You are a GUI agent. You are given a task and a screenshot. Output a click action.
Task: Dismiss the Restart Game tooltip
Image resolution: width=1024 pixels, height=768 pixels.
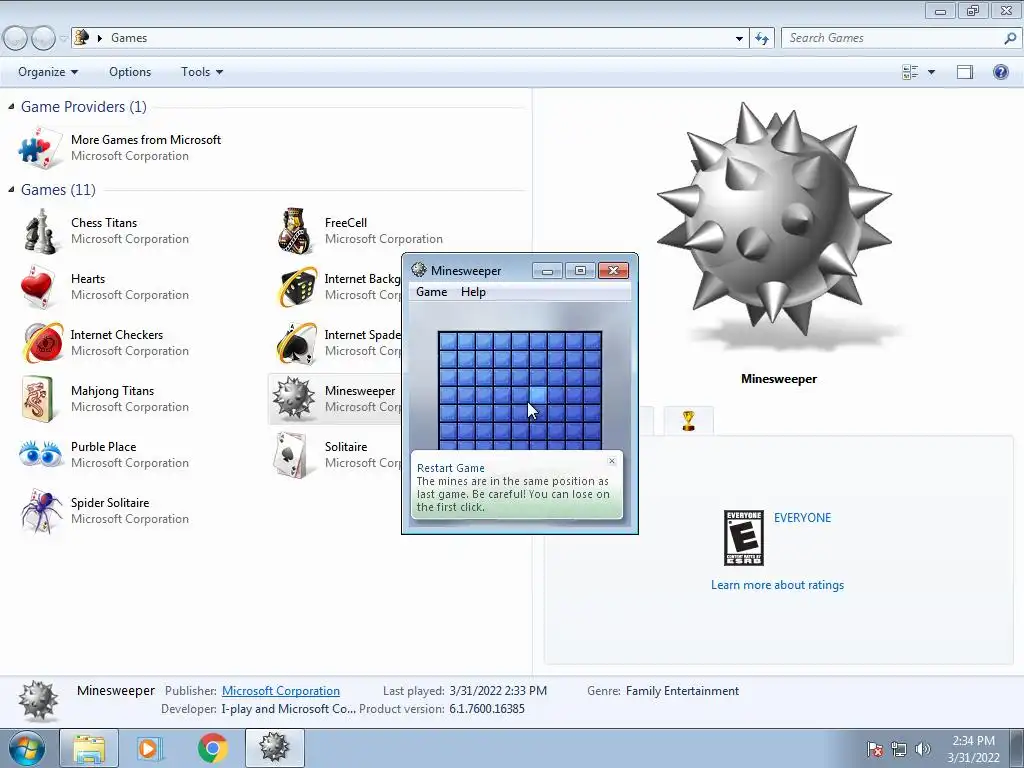pos(612,461)
